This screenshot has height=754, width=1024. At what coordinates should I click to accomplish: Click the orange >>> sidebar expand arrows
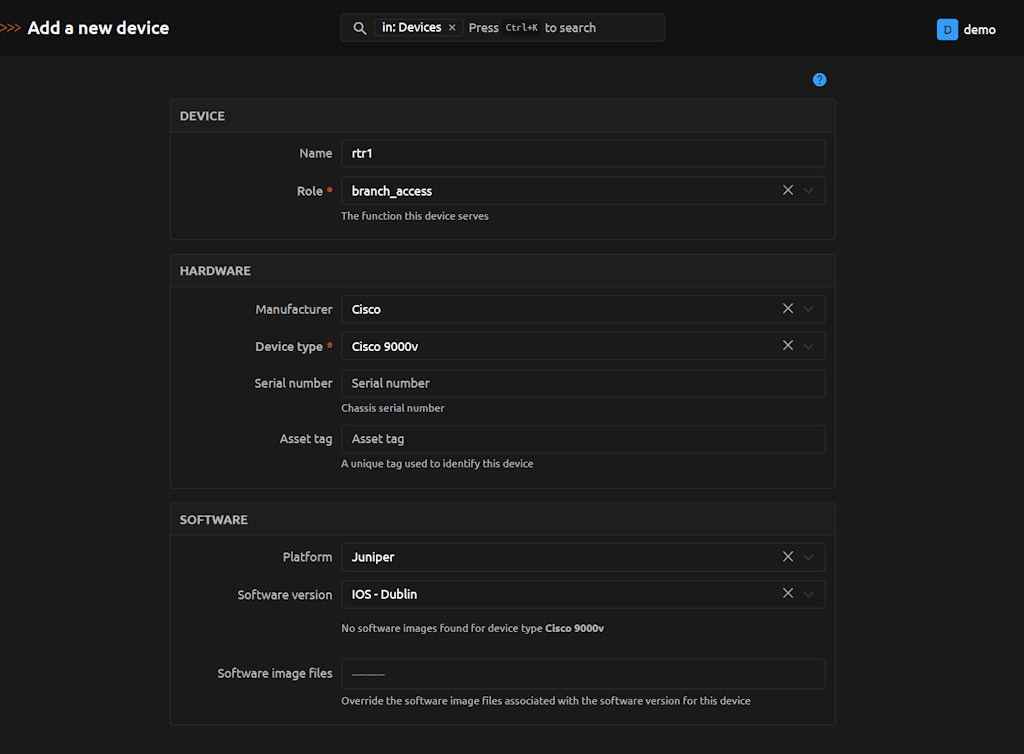11,28
